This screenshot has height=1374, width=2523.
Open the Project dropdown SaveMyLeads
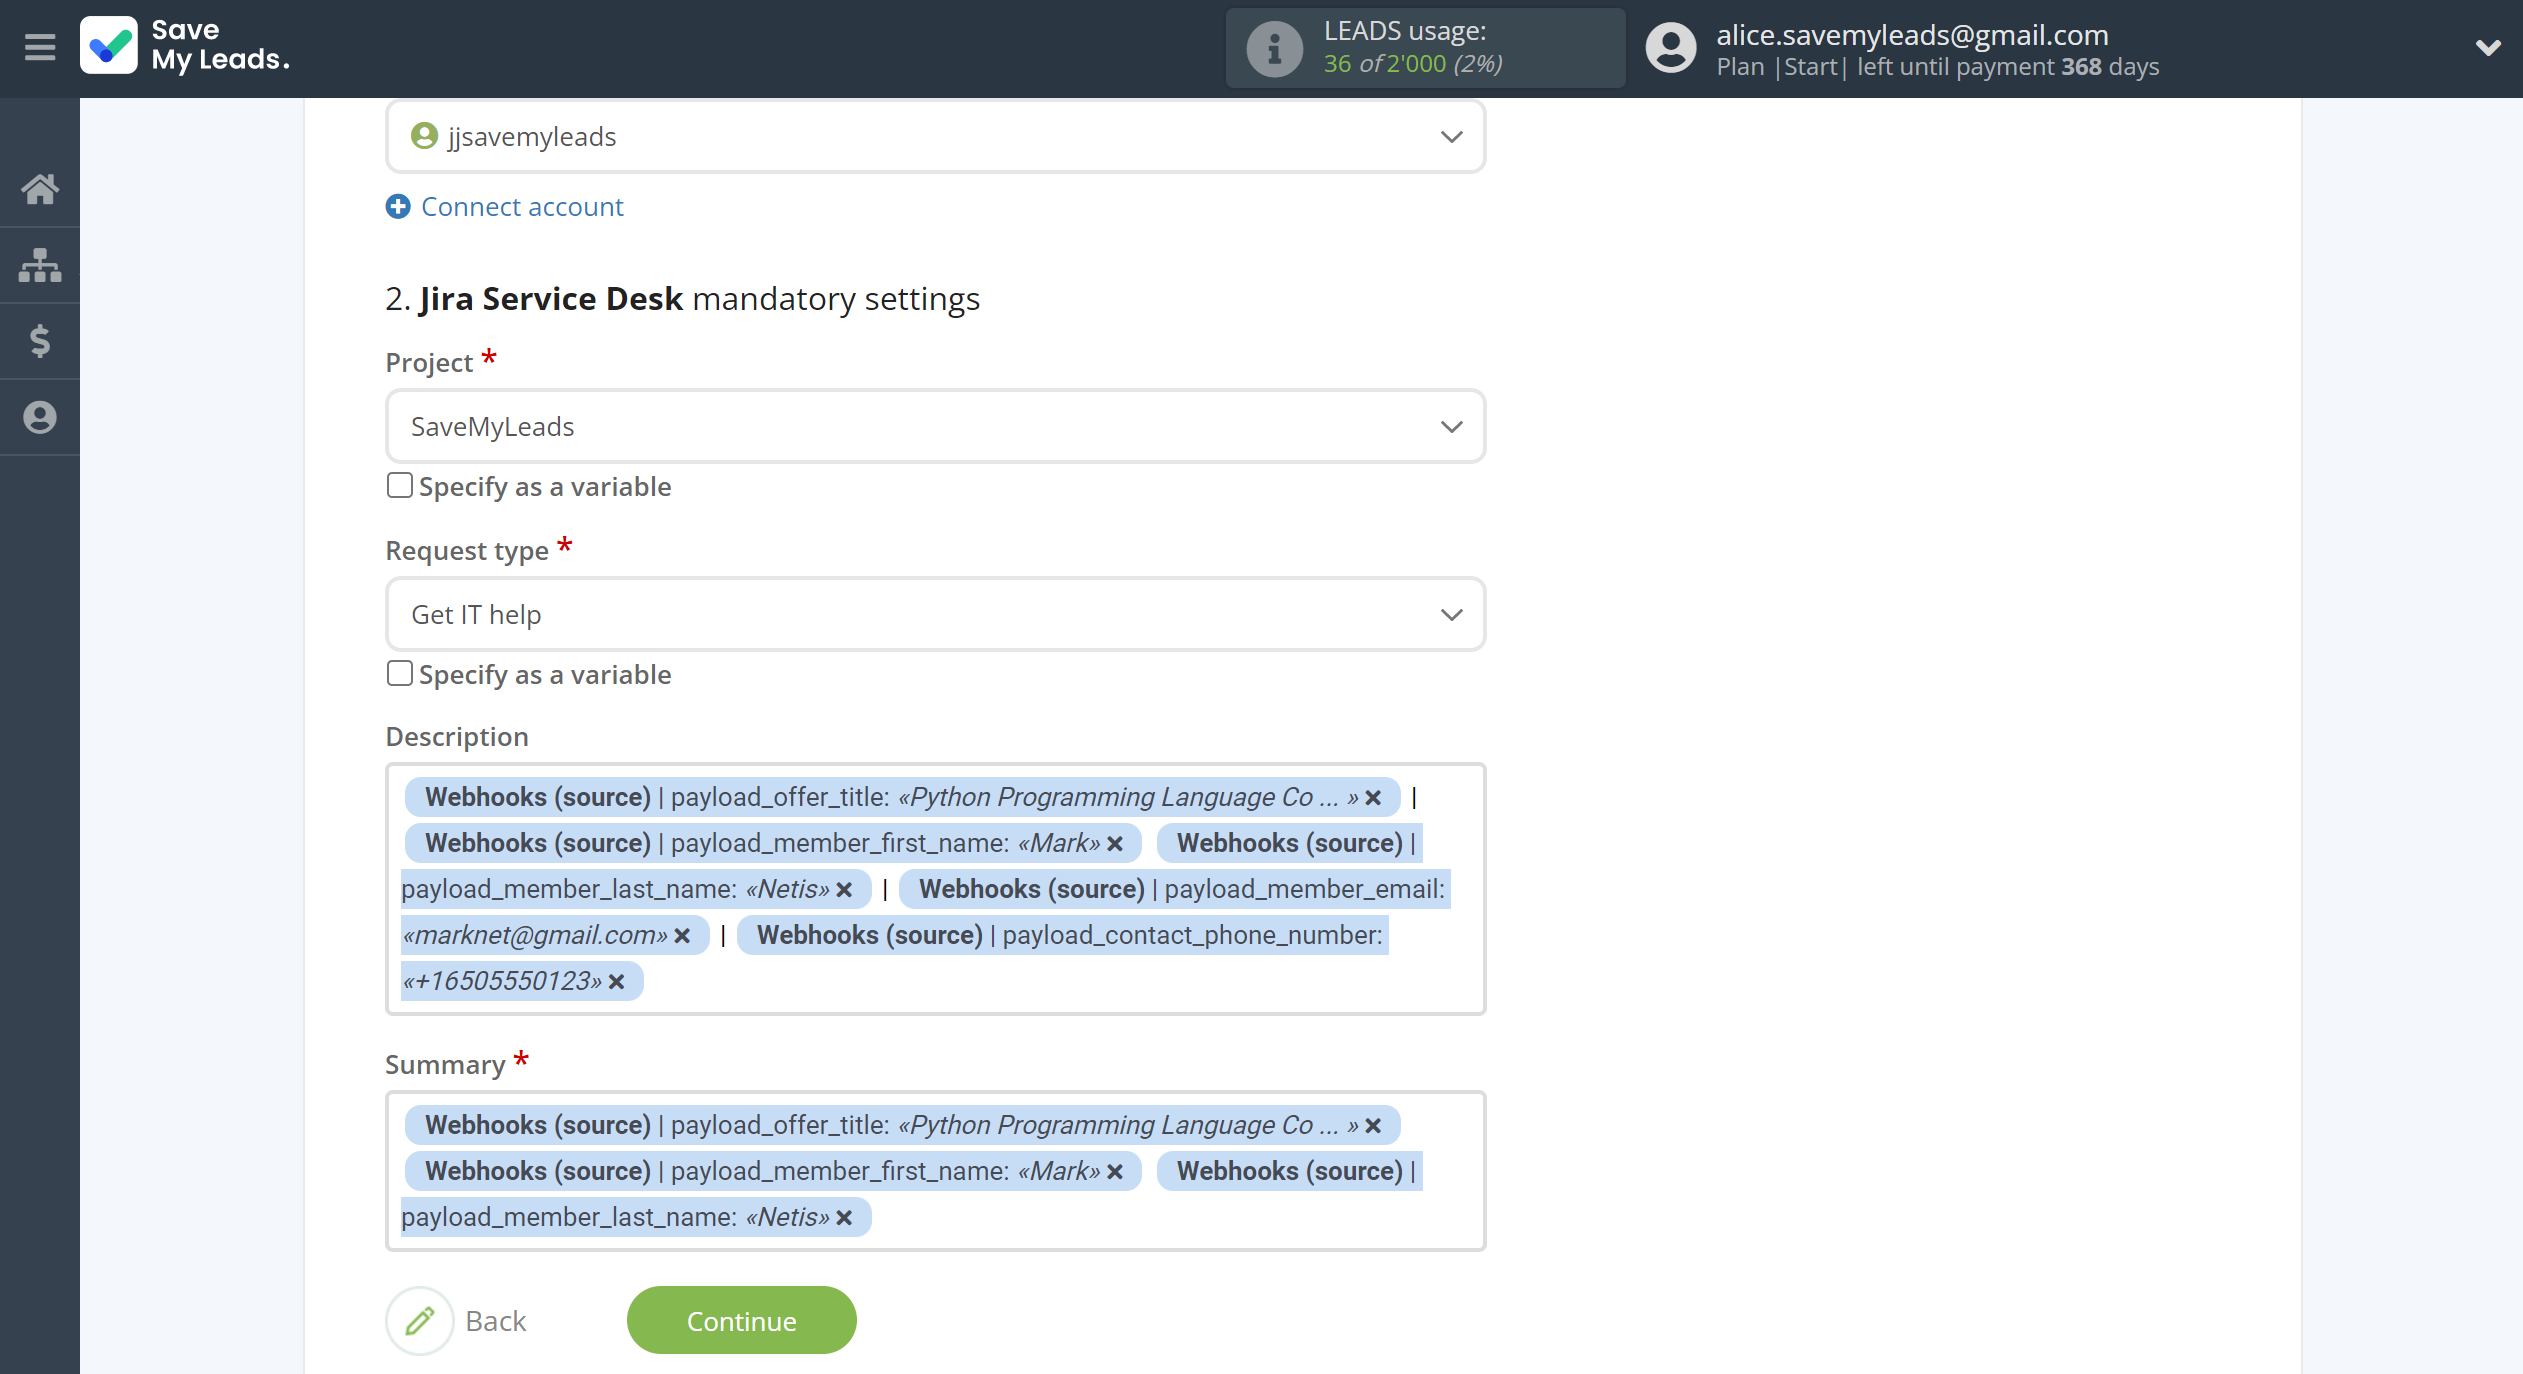(x=935, y=426)
